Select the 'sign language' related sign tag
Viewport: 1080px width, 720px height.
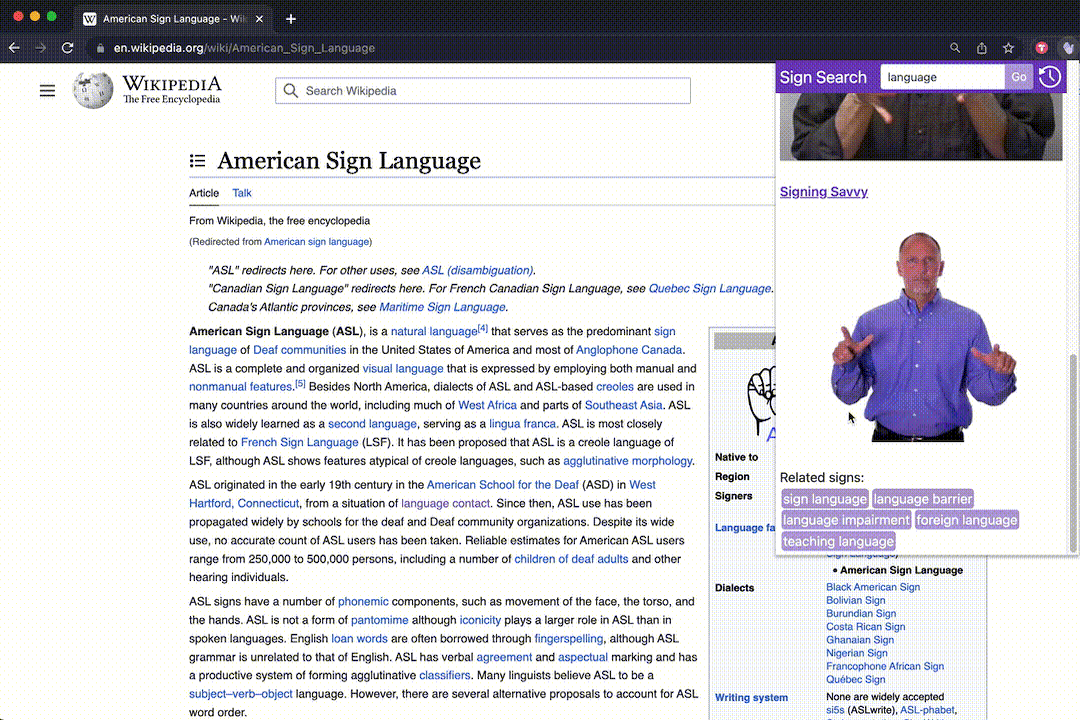(824, 499)
